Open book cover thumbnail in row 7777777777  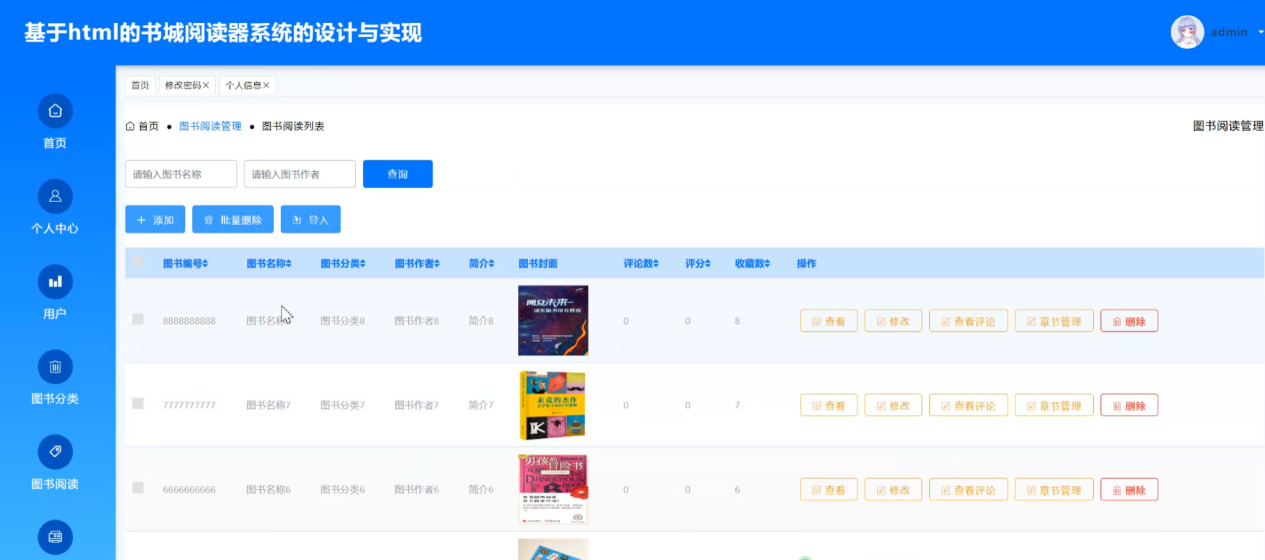[x=553, y=405]
